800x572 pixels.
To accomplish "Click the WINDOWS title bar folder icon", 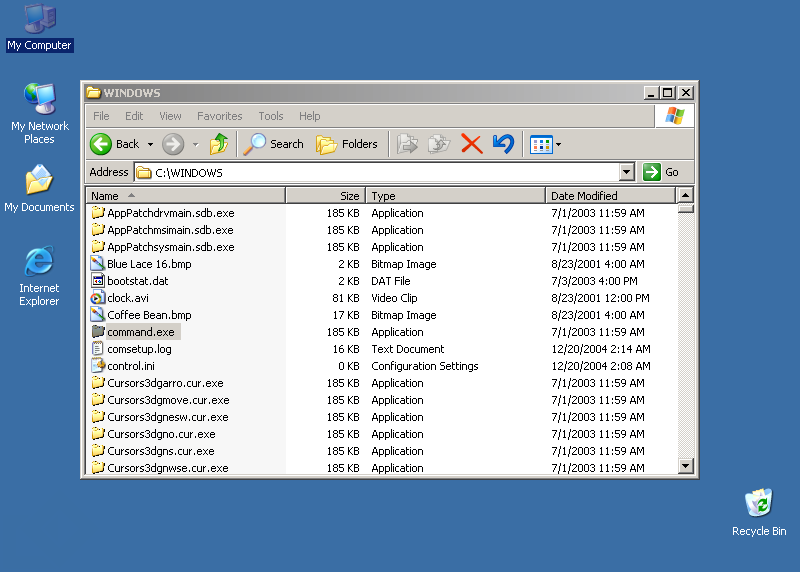I will tap(93, 92).
